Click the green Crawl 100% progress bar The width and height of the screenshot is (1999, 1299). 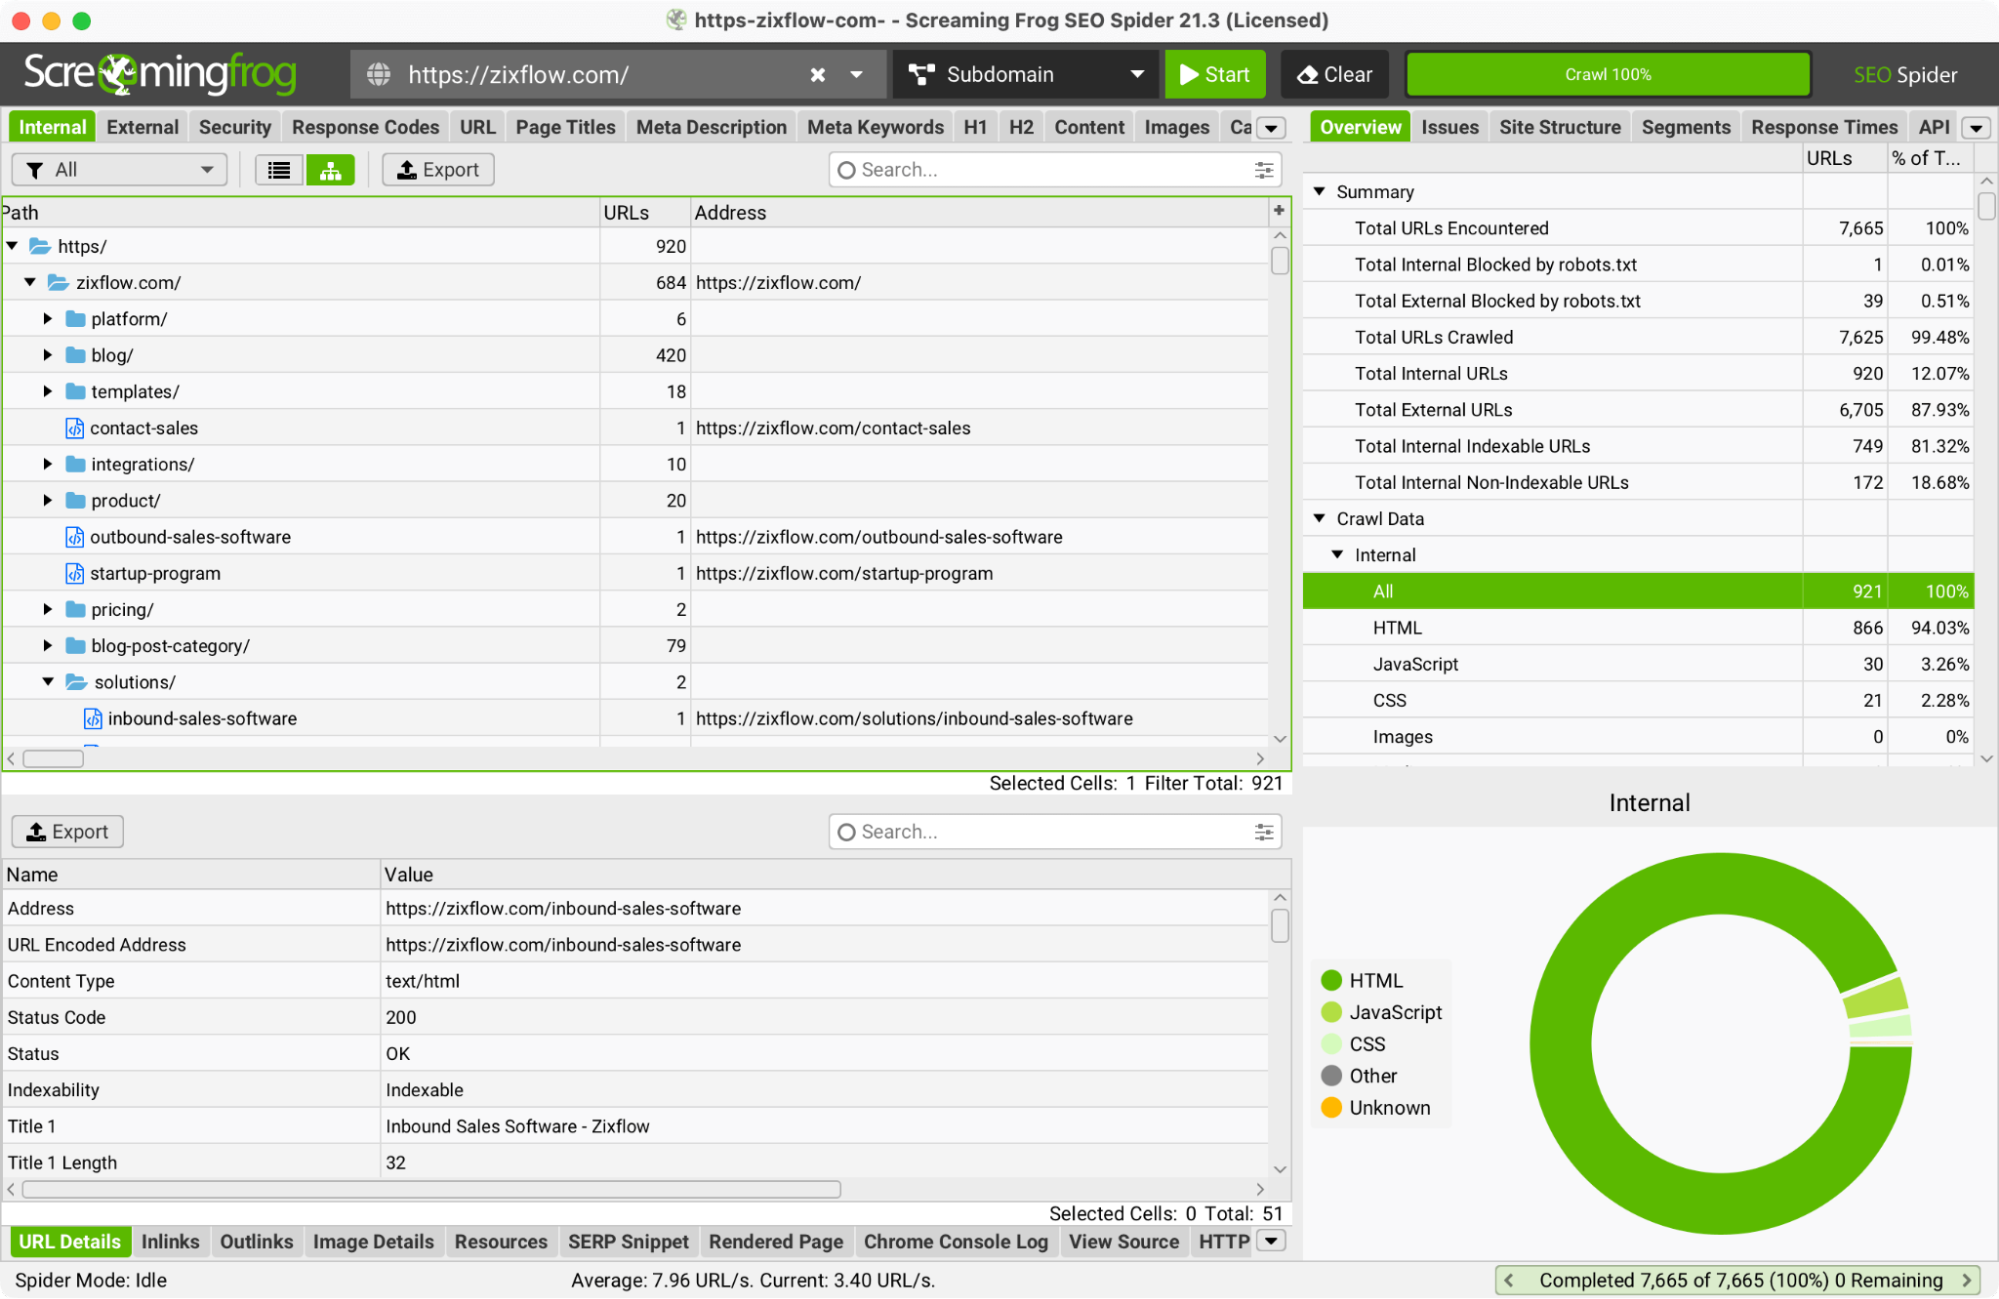[x=1606, y=74]
